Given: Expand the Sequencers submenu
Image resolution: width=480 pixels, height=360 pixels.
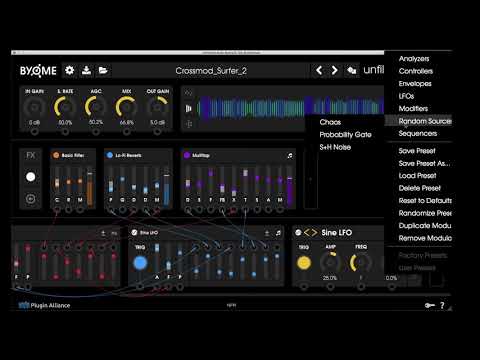Looking at the screenshot, I should [x=418, y=133].
